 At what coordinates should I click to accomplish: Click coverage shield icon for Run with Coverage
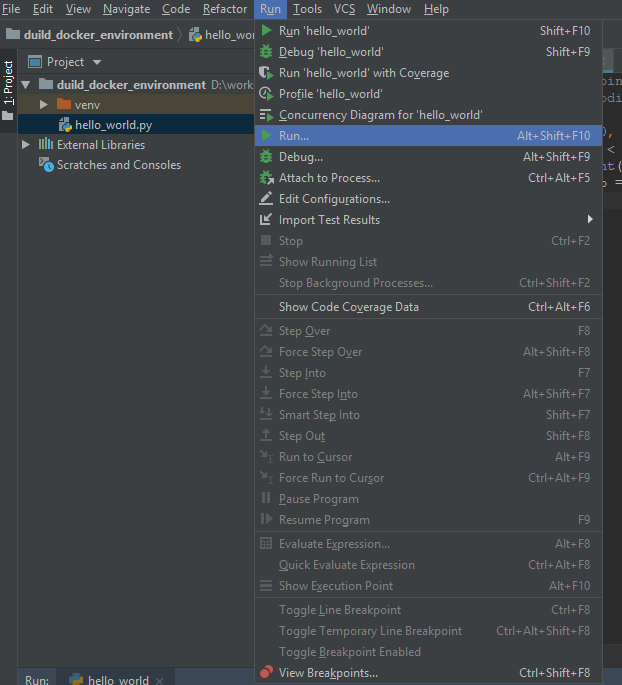(266, 73)
